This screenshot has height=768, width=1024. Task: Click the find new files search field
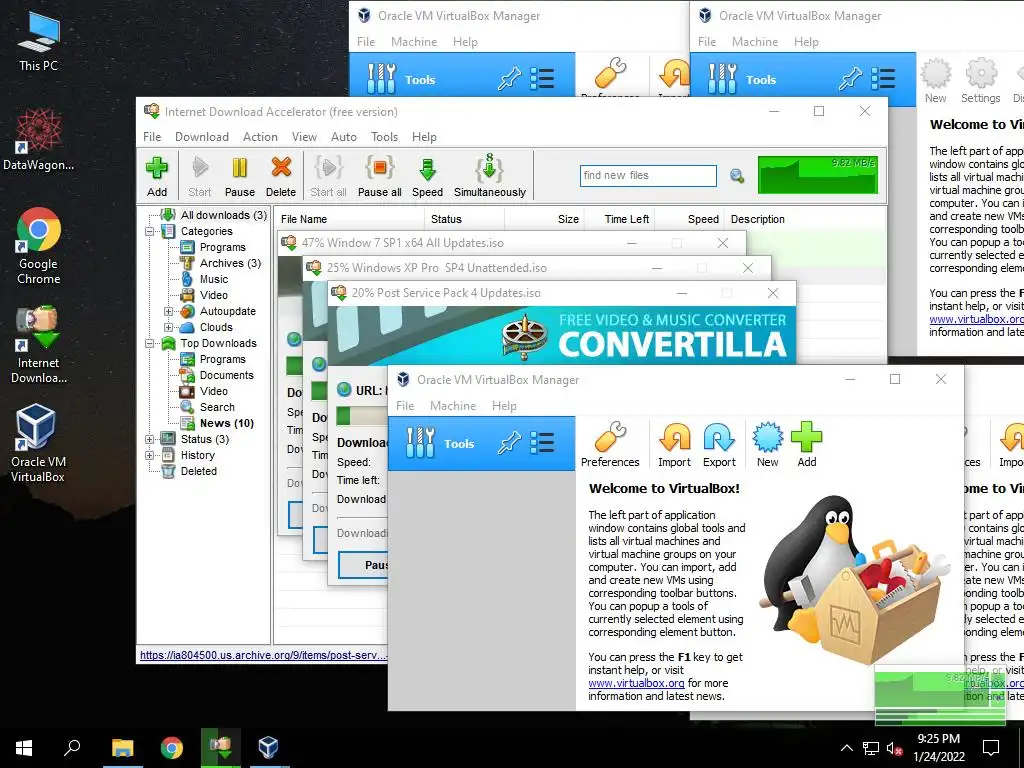[x=648, y=176]
